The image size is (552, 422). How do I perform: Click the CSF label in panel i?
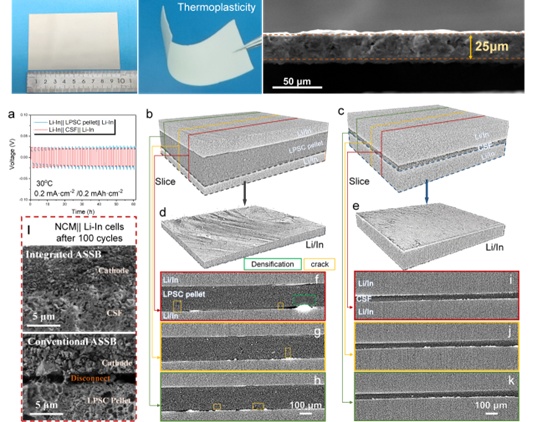(364, 299)
